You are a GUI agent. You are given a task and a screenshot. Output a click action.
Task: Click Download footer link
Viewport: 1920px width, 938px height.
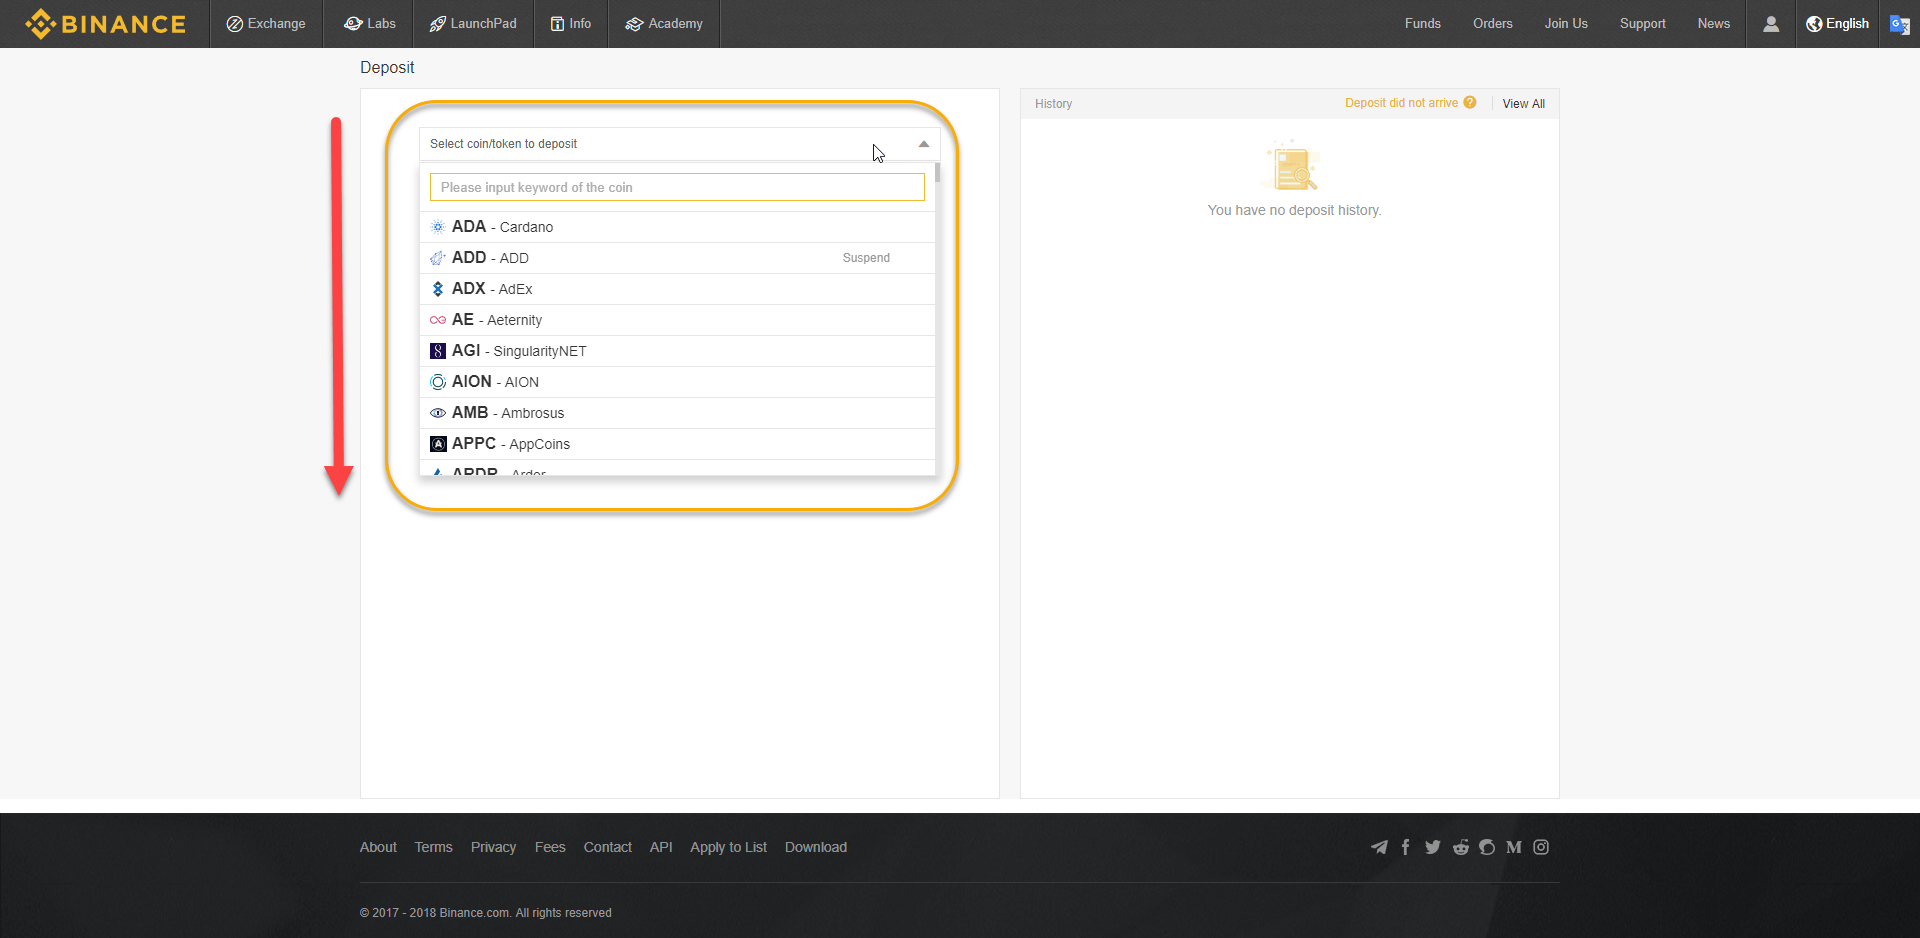pyautogui.click(x=816, y=847)
